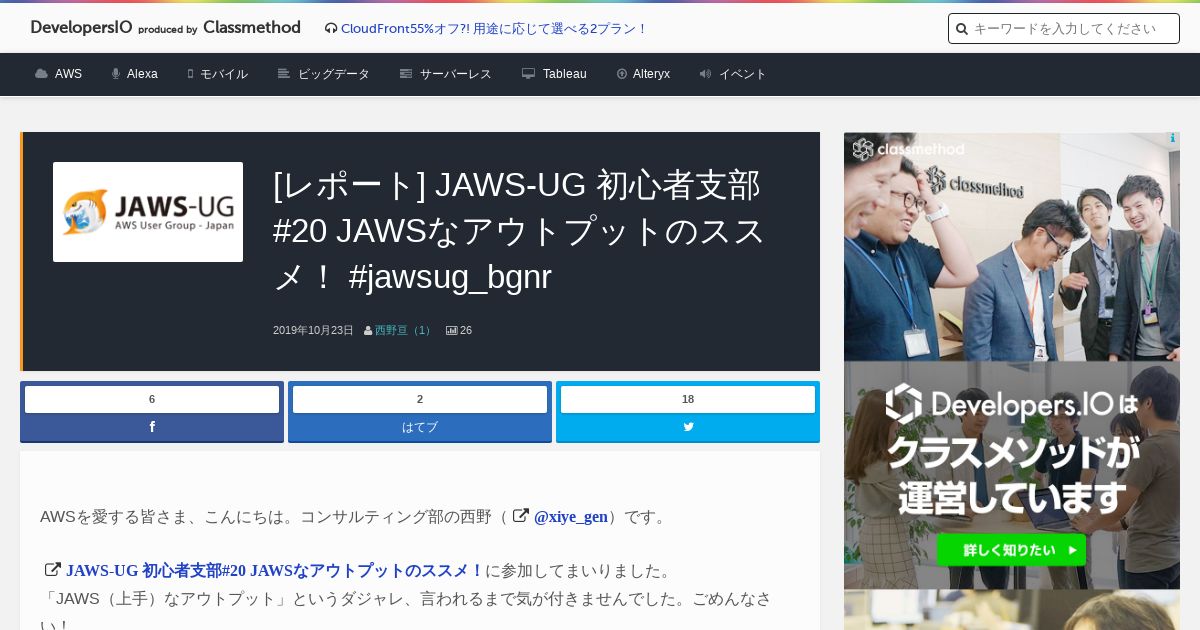Share the article on Facebook
This screenshot has width=1200, height=630.
[152, 427]
